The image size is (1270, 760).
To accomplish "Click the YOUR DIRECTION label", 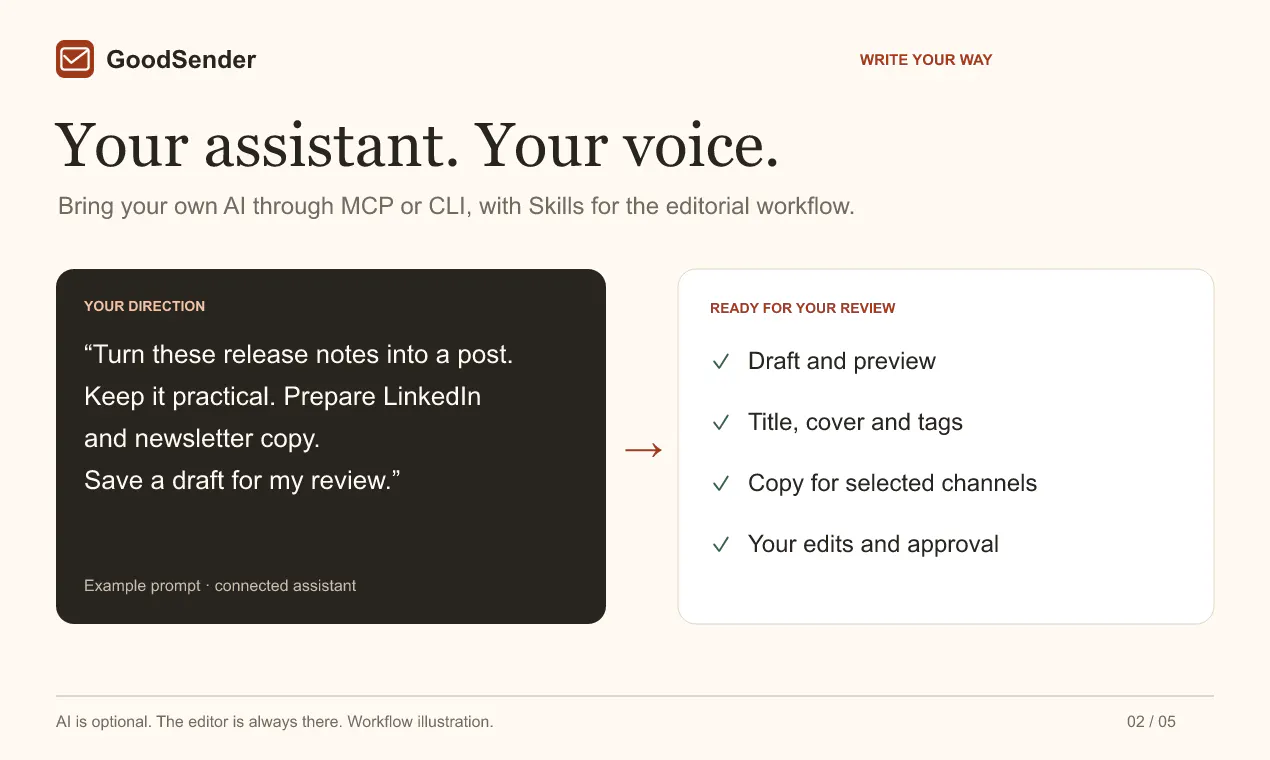I will [144, 306].
